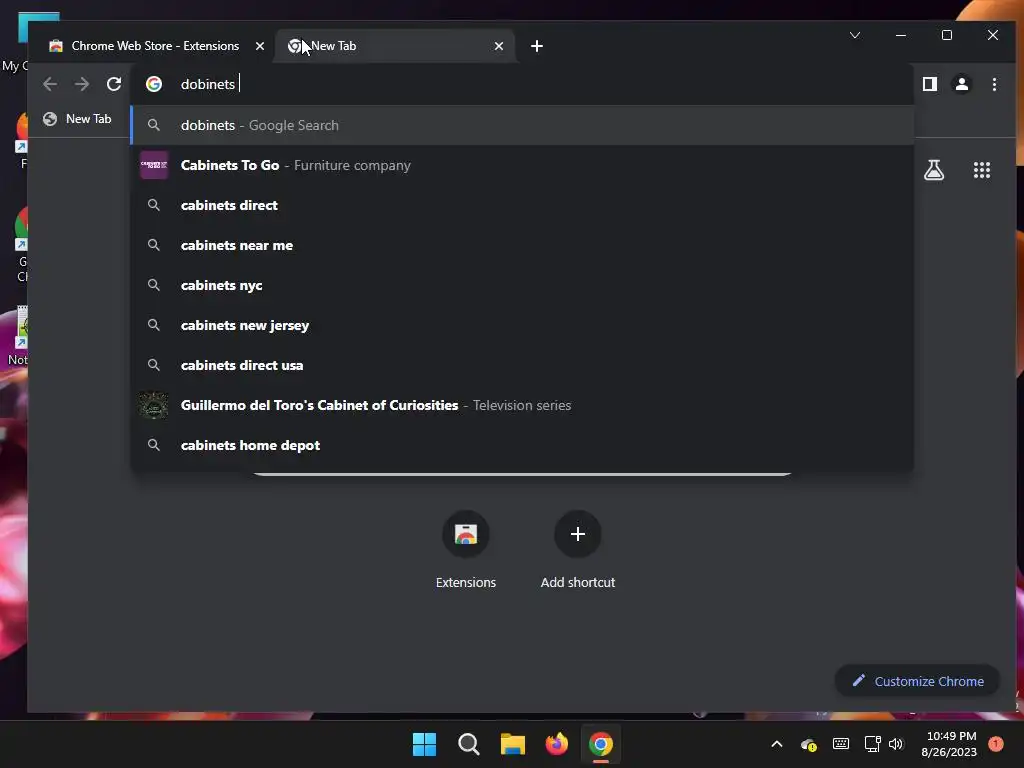Choose the cabinets near me suggestion

click(522, 246)
